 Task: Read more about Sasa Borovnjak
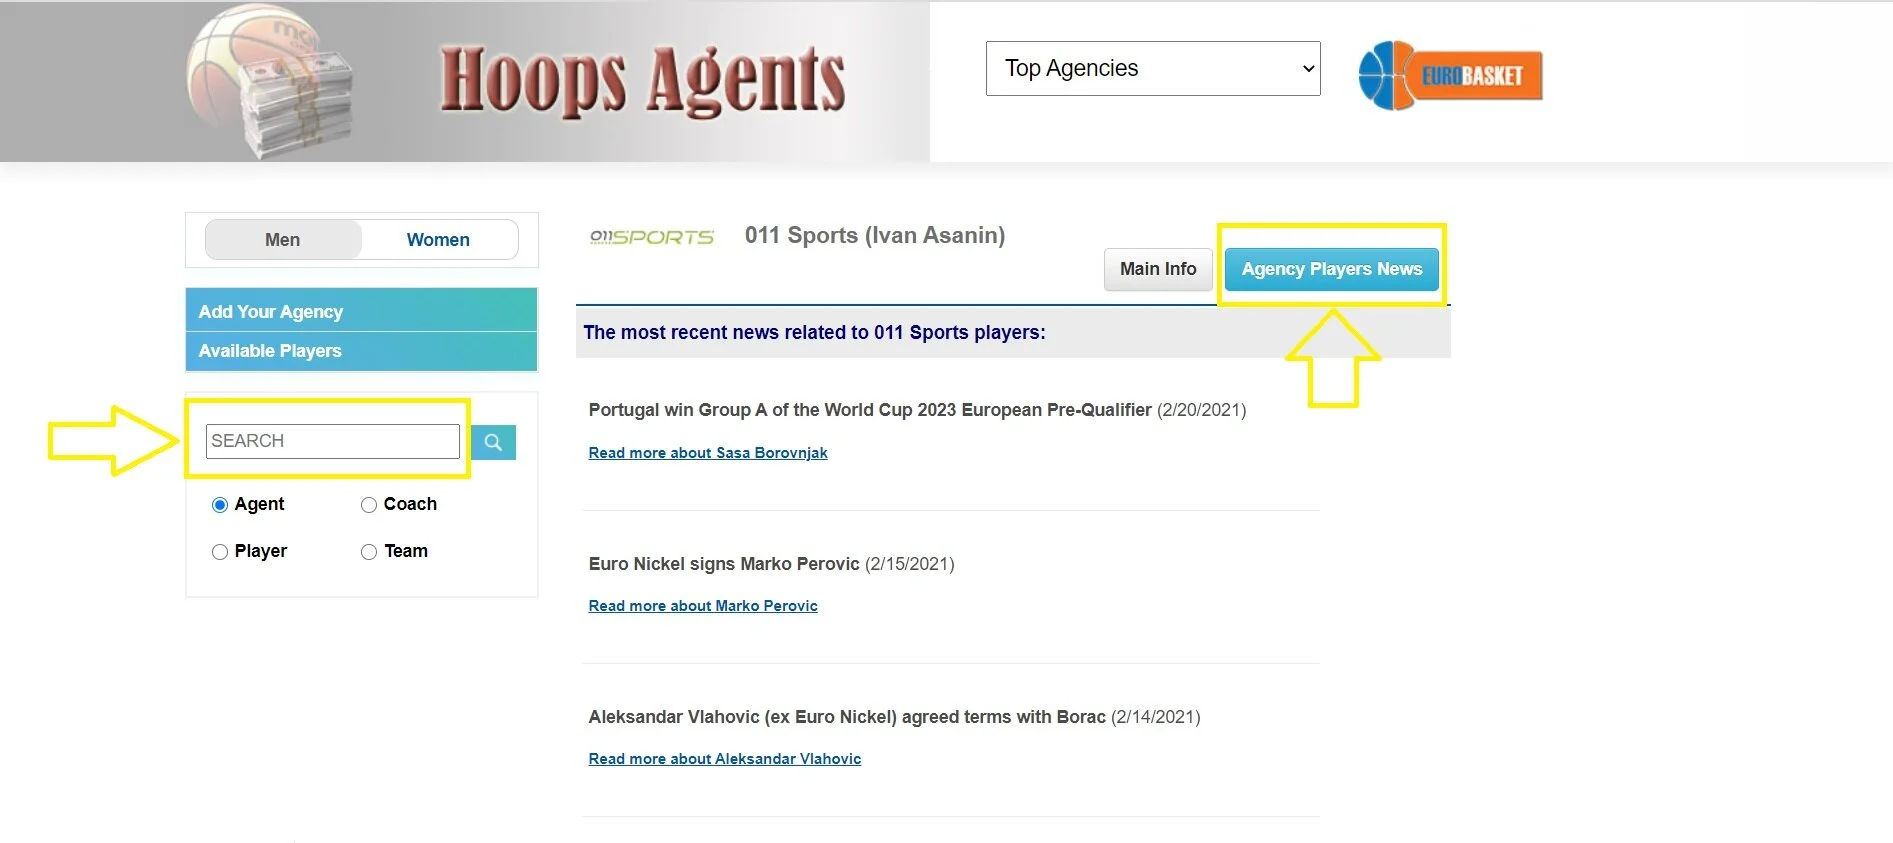(x=708, y=453)
